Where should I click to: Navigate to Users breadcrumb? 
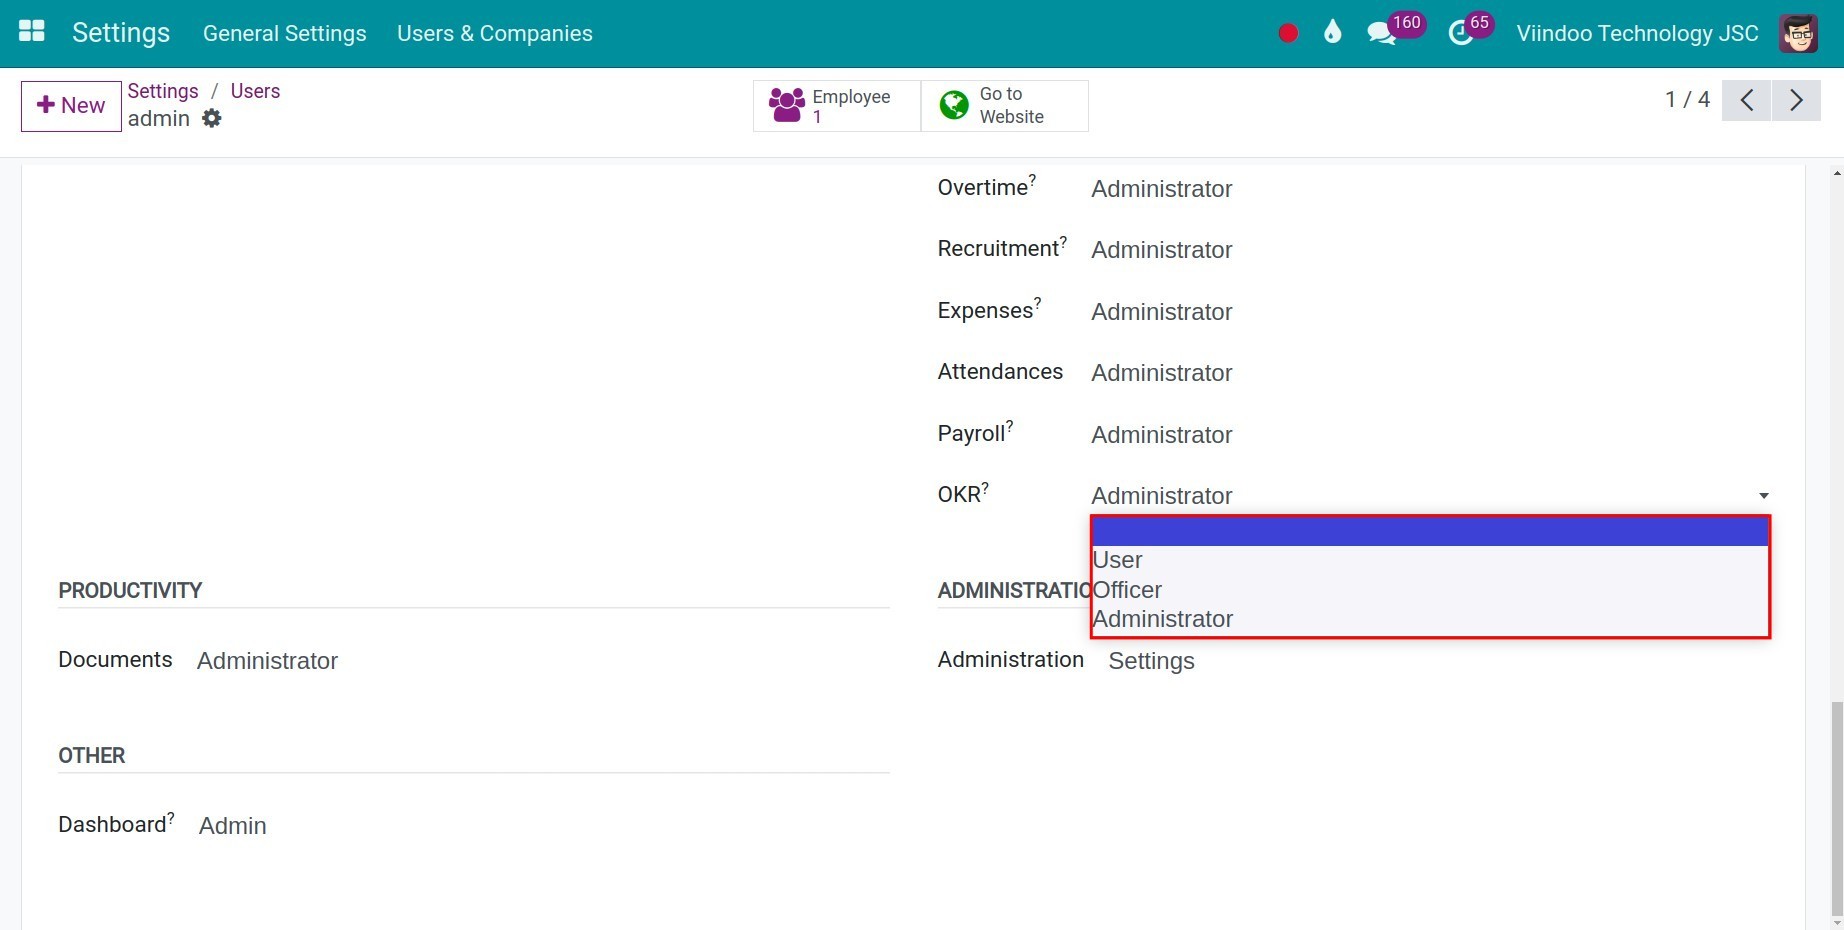[255, 91]
